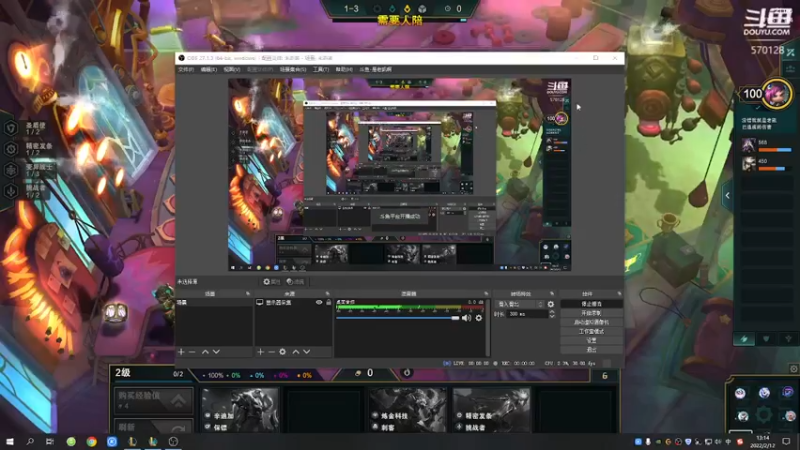Click the refresh shop button in the game
The image size is (800, 450).
point(154,427)
